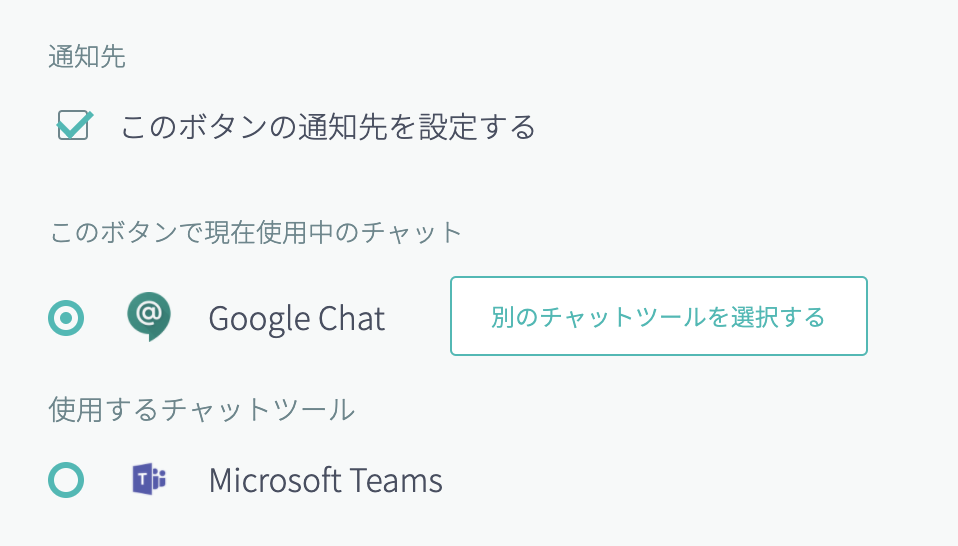Uncheck the このボタンの通知先を設定する checkbox
The image size is (958, 546).
[74, 125]
